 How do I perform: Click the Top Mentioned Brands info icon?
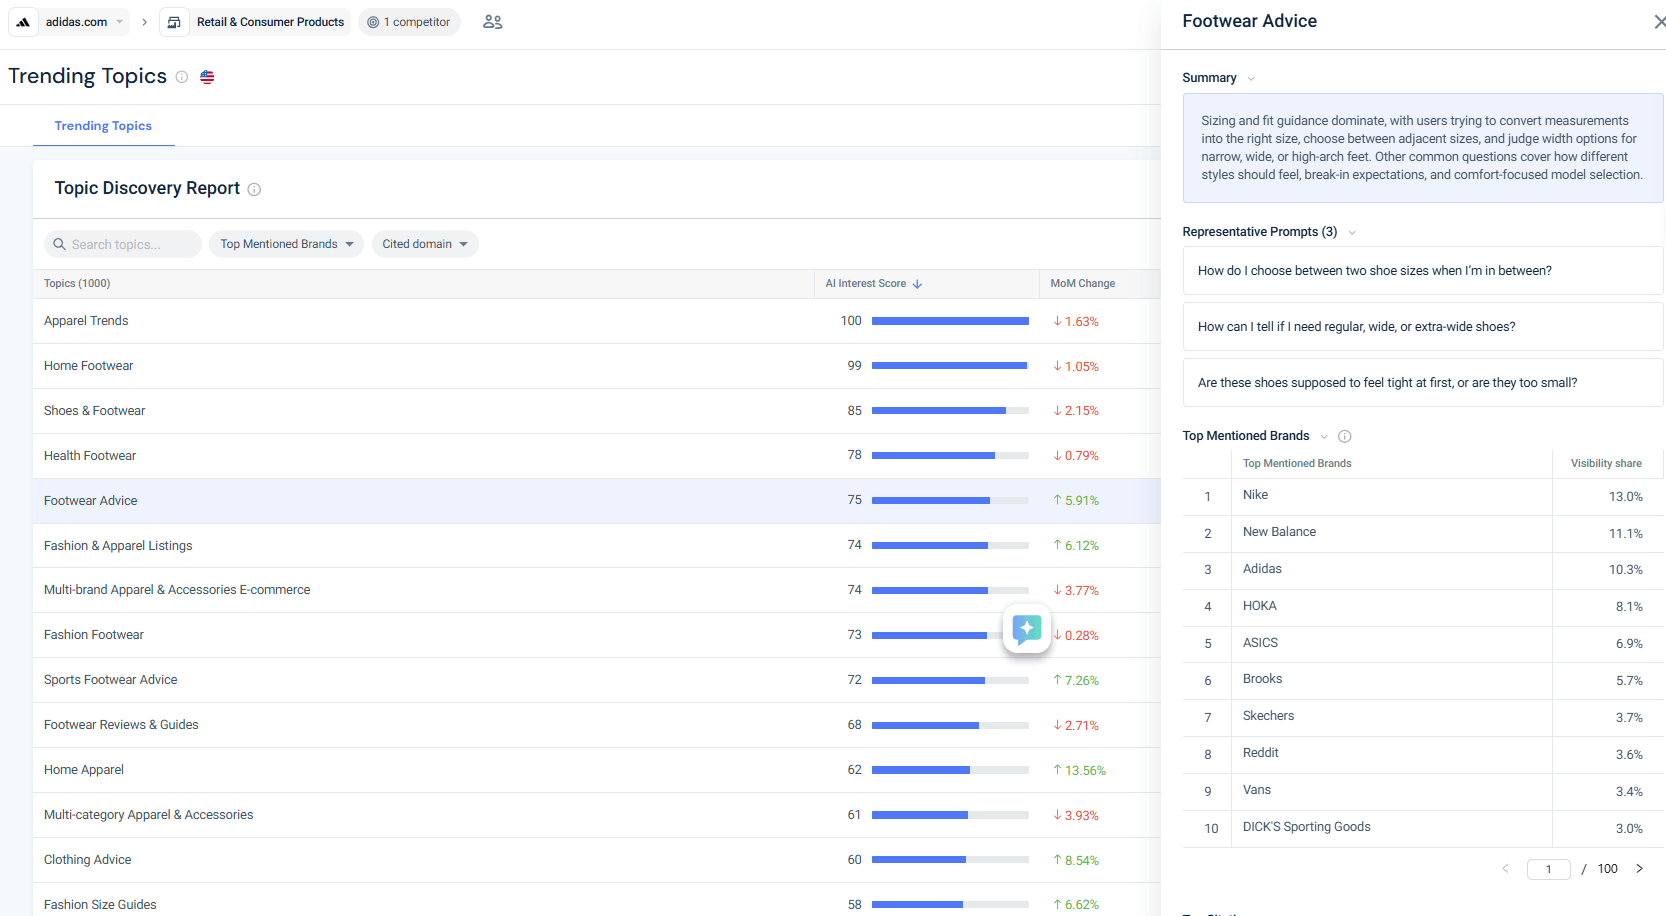coord(1345,436)
